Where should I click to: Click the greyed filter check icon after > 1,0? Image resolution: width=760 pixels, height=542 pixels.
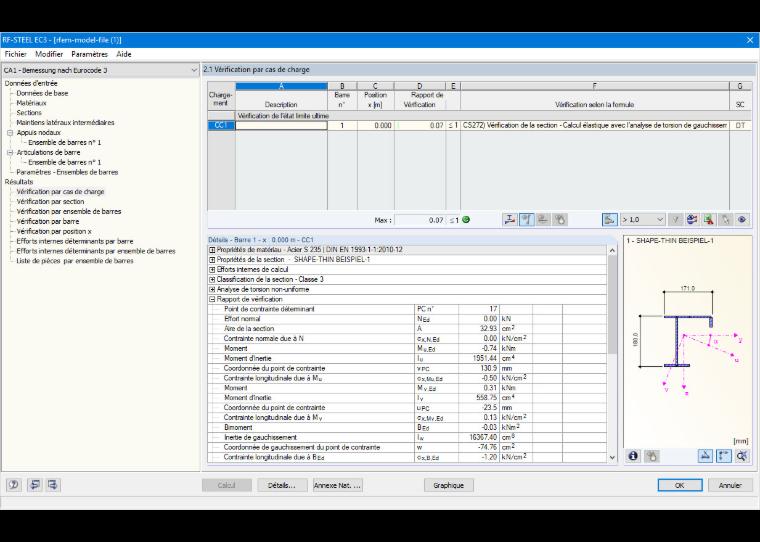point(675,220)
